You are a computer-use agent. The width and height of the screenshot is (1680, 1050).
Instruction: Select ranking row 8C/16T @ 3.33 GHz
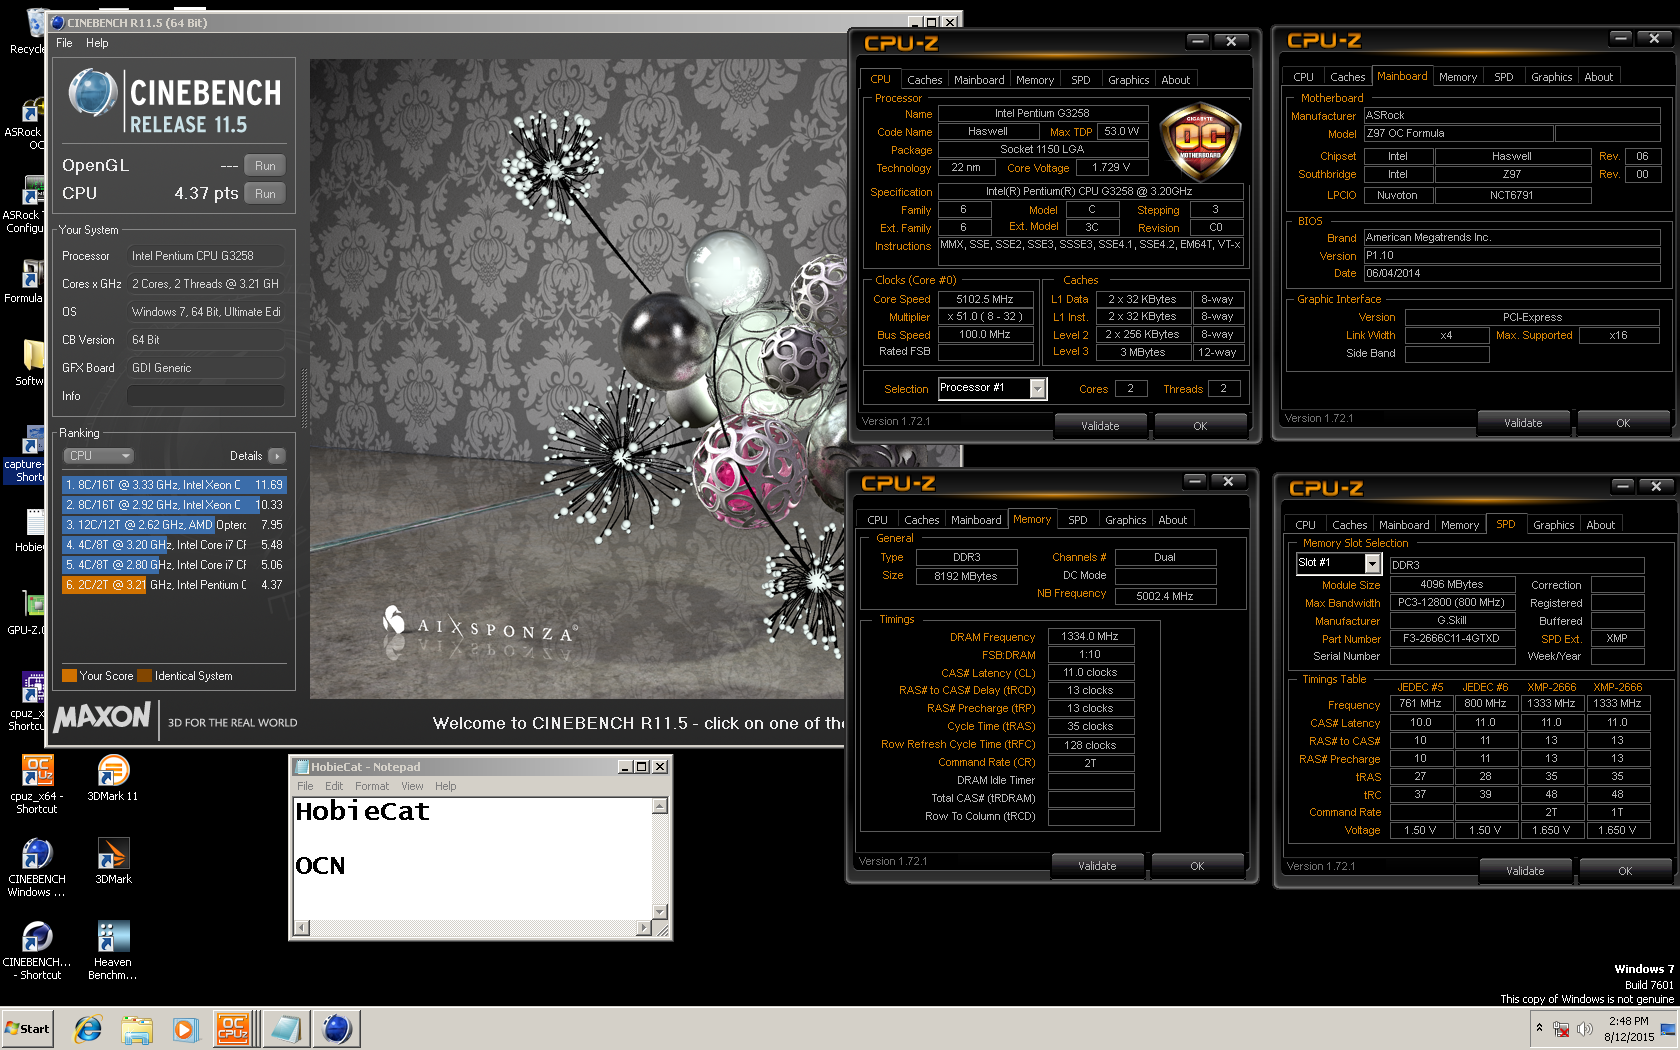click(175, 485)
